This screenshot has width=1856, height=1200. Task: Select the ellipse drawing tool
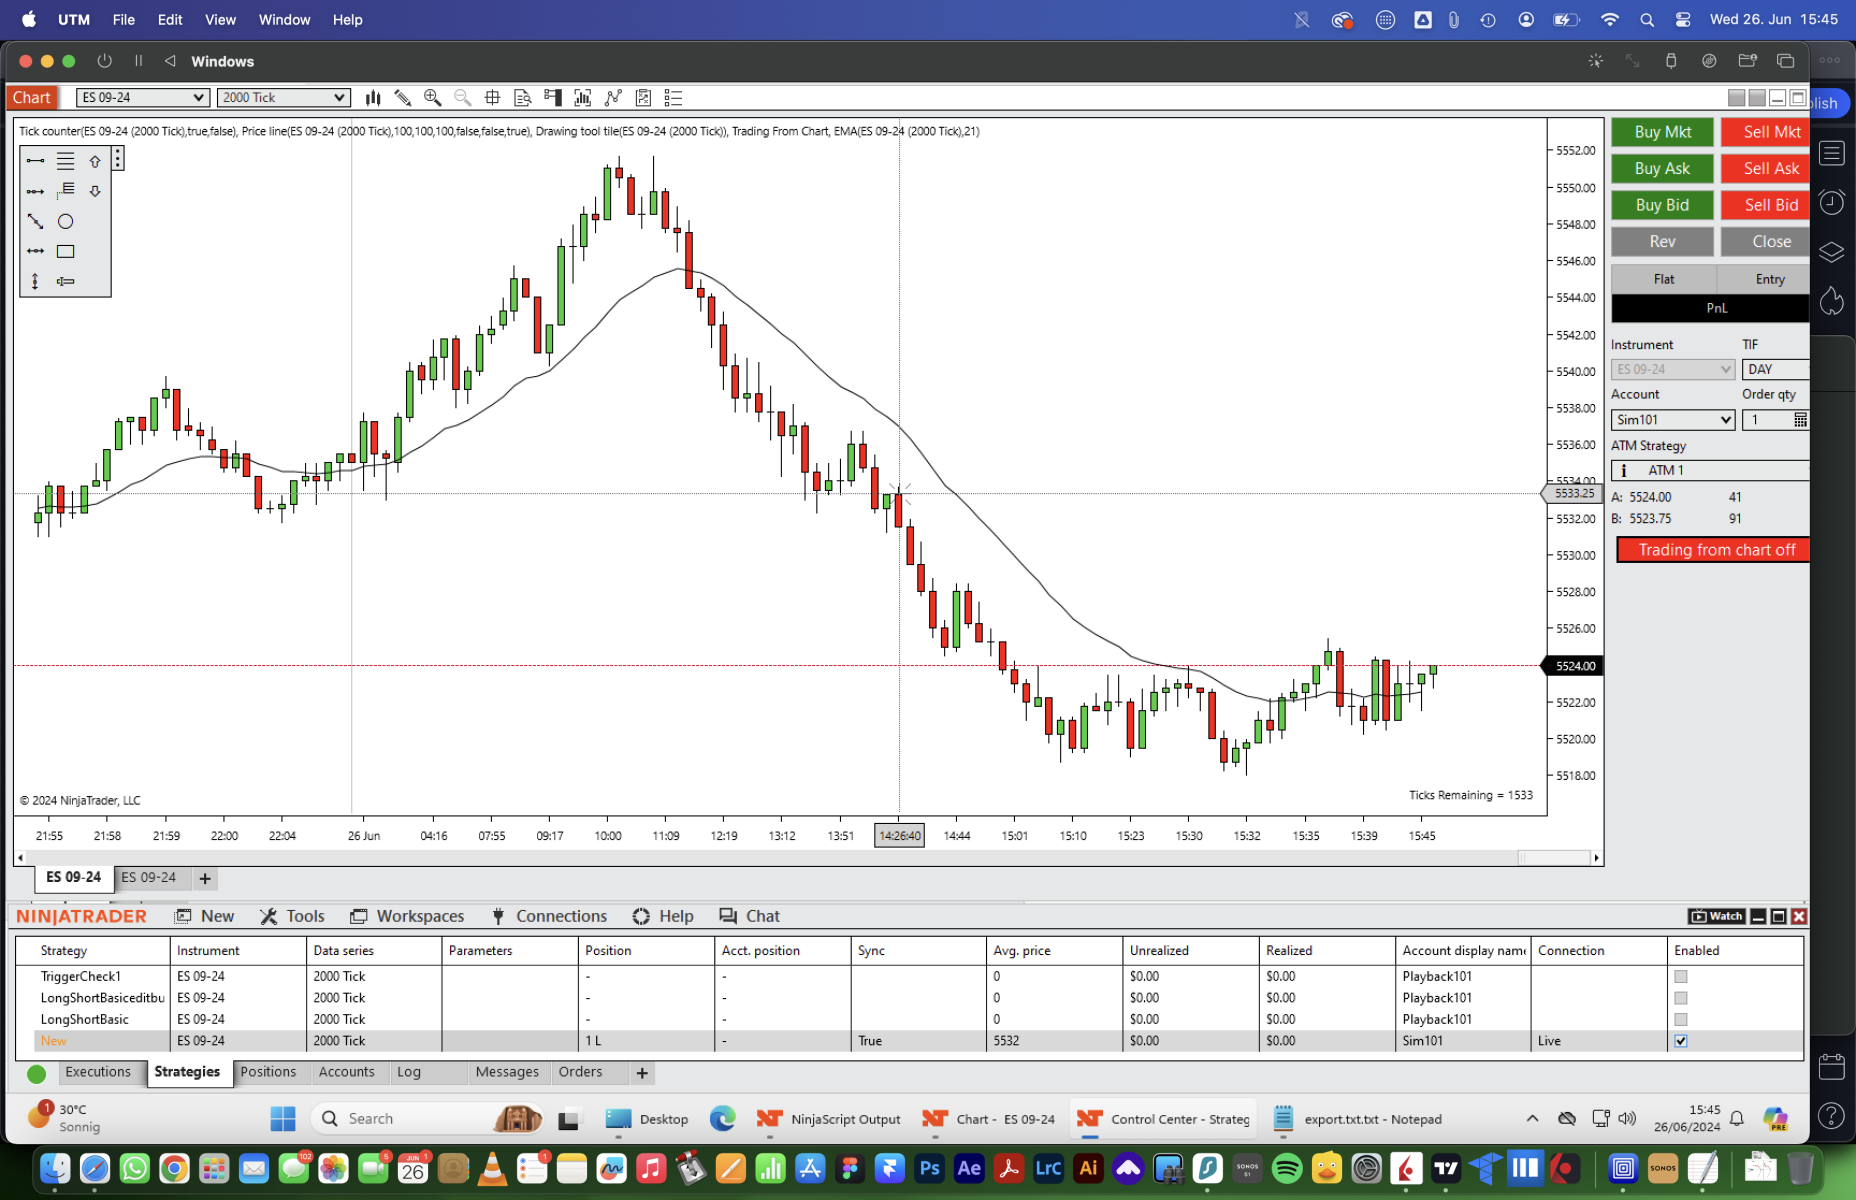[x=66, y=221]
